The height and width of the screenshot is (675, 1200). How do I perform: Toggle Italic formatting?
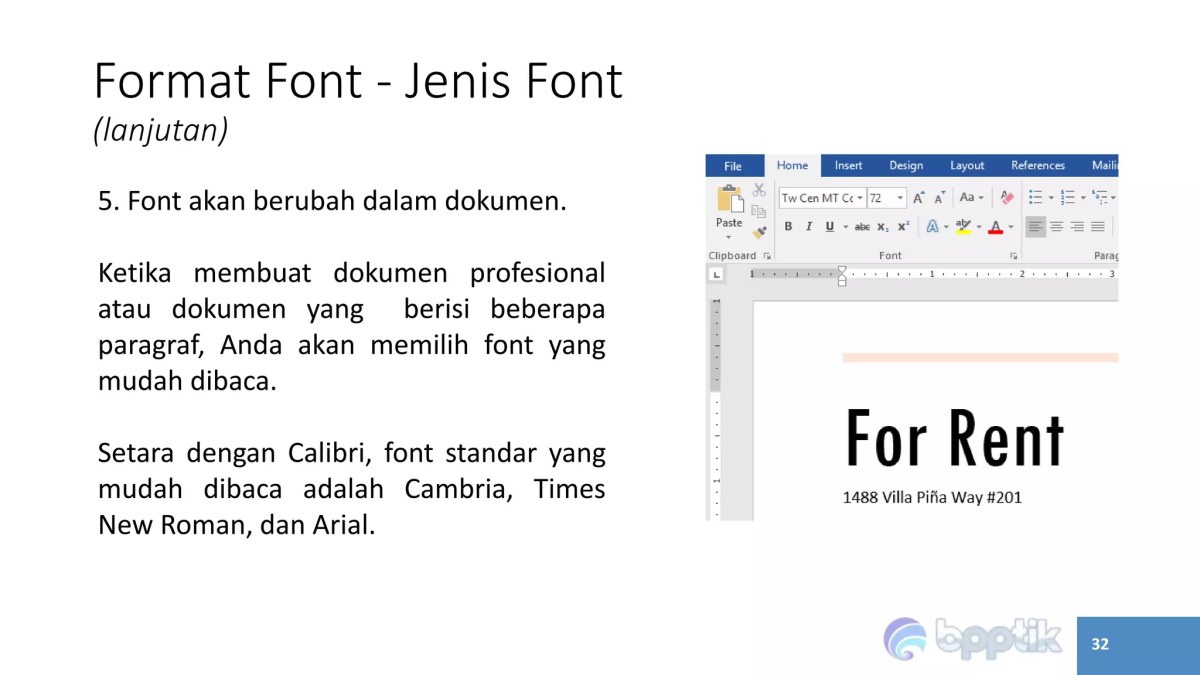(x=808, y=225)
